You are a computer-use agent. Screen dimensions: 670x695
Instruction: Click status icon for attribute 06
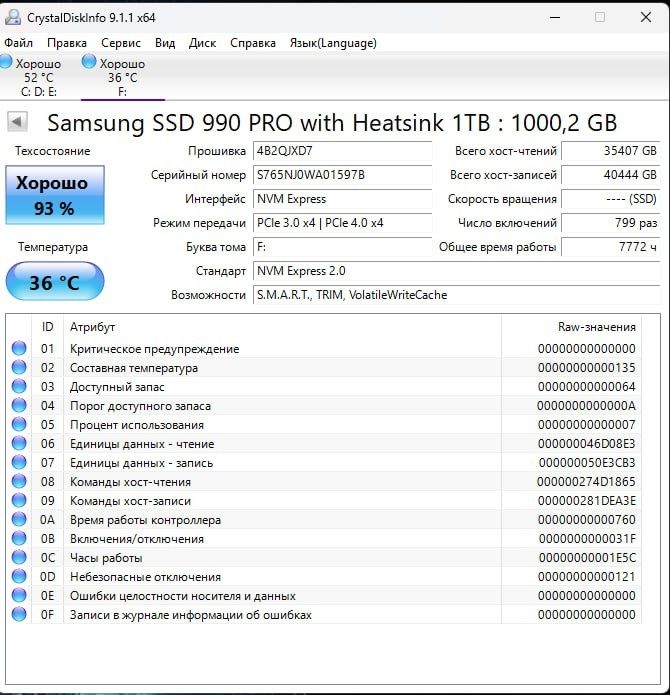(19, 443)
